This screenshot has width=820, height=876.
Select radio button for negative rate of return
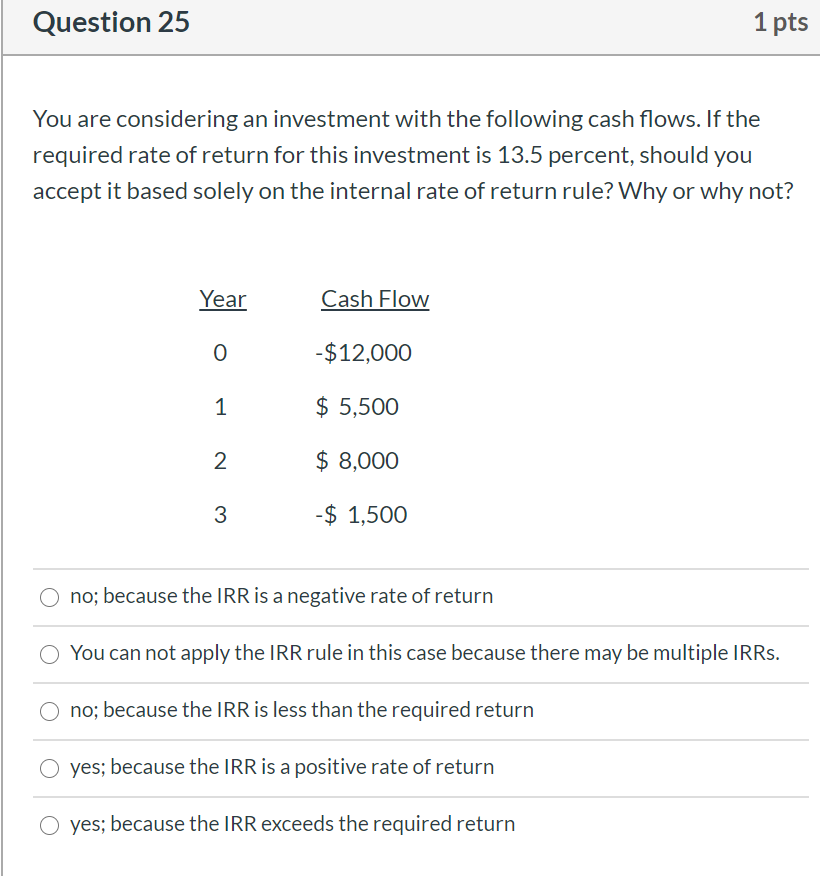tap(50, 597)
